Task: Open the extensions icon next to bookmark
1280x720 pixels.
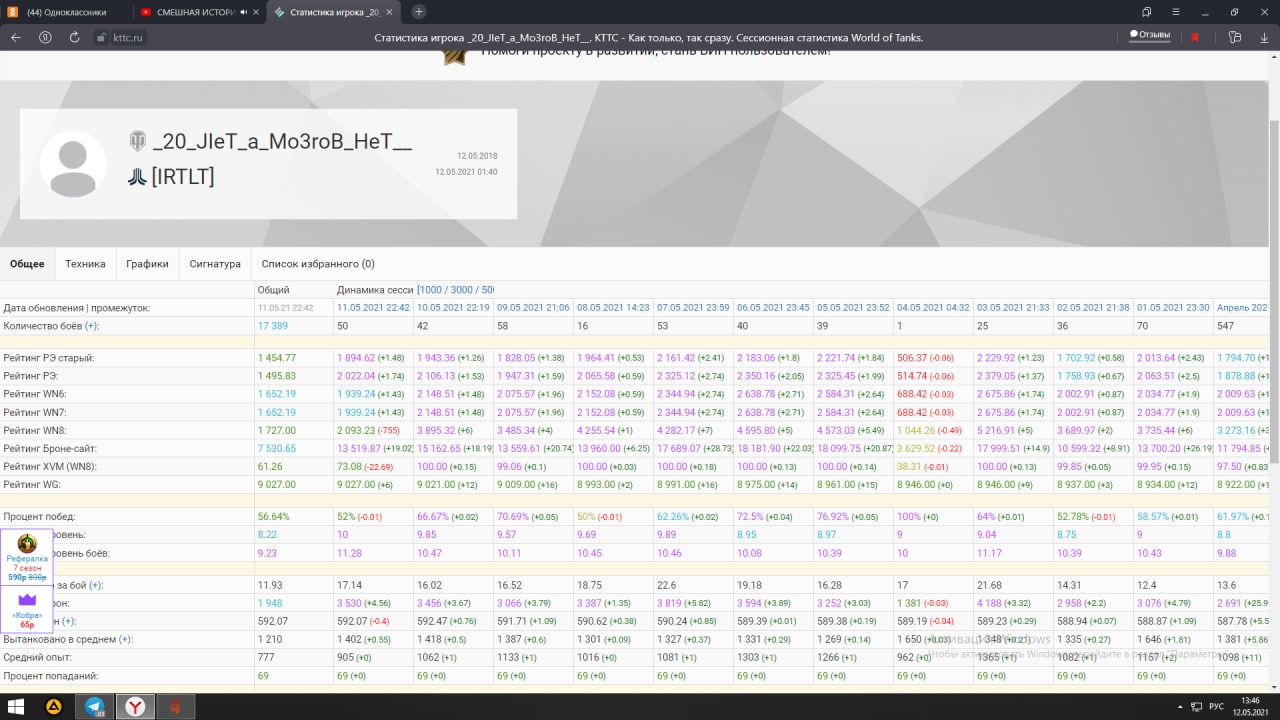Action: click(1235, 37)
